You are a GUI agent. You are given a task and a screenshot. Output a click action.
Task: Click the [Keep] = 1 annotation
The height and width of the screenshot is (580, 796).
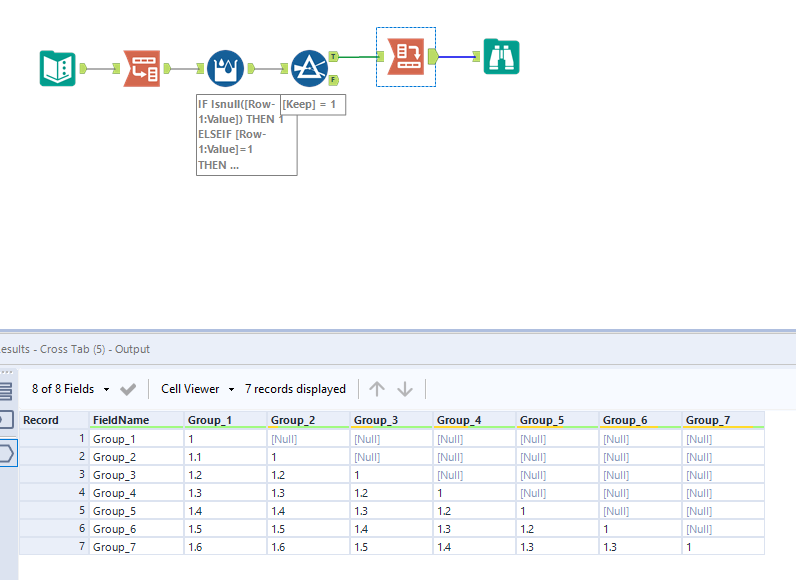[313, 104]
